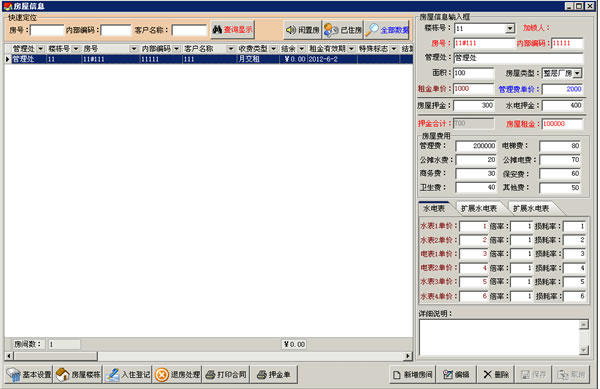Select the table row with room 11#111
The image size is (600, 389).
point(209,59)
